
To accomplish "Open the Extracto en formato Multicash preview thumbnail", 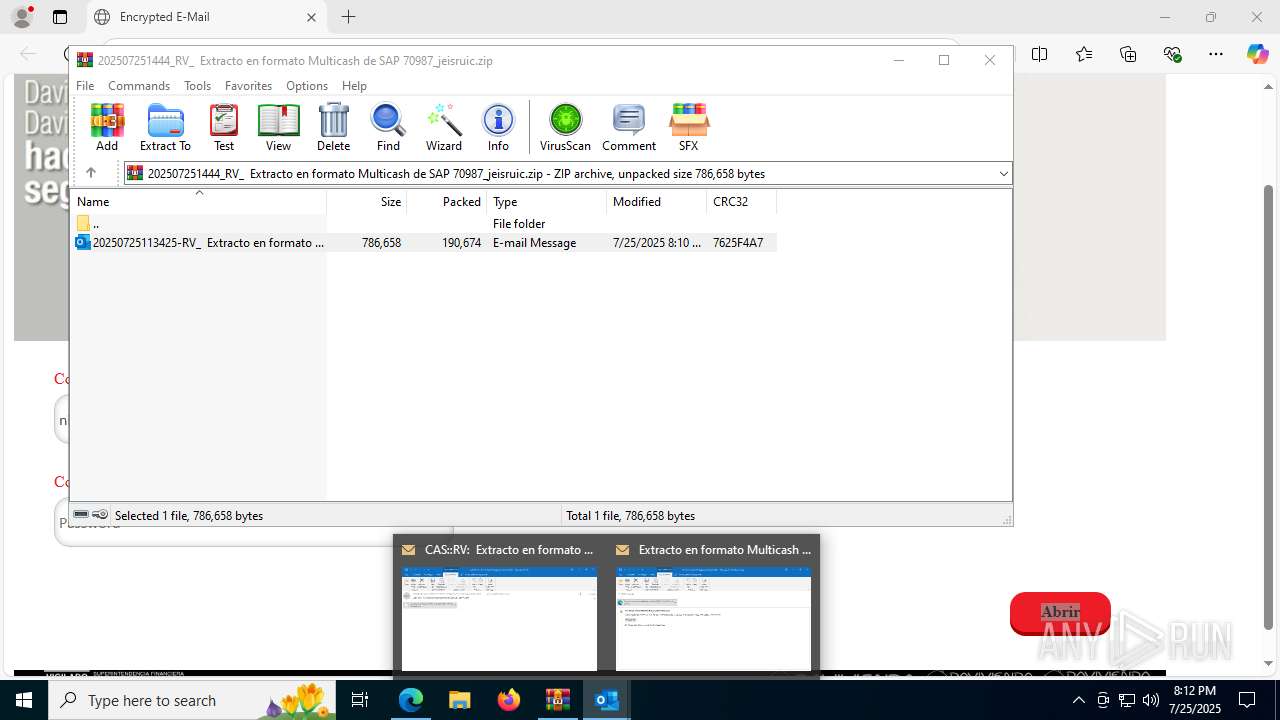I will (713, 606).
